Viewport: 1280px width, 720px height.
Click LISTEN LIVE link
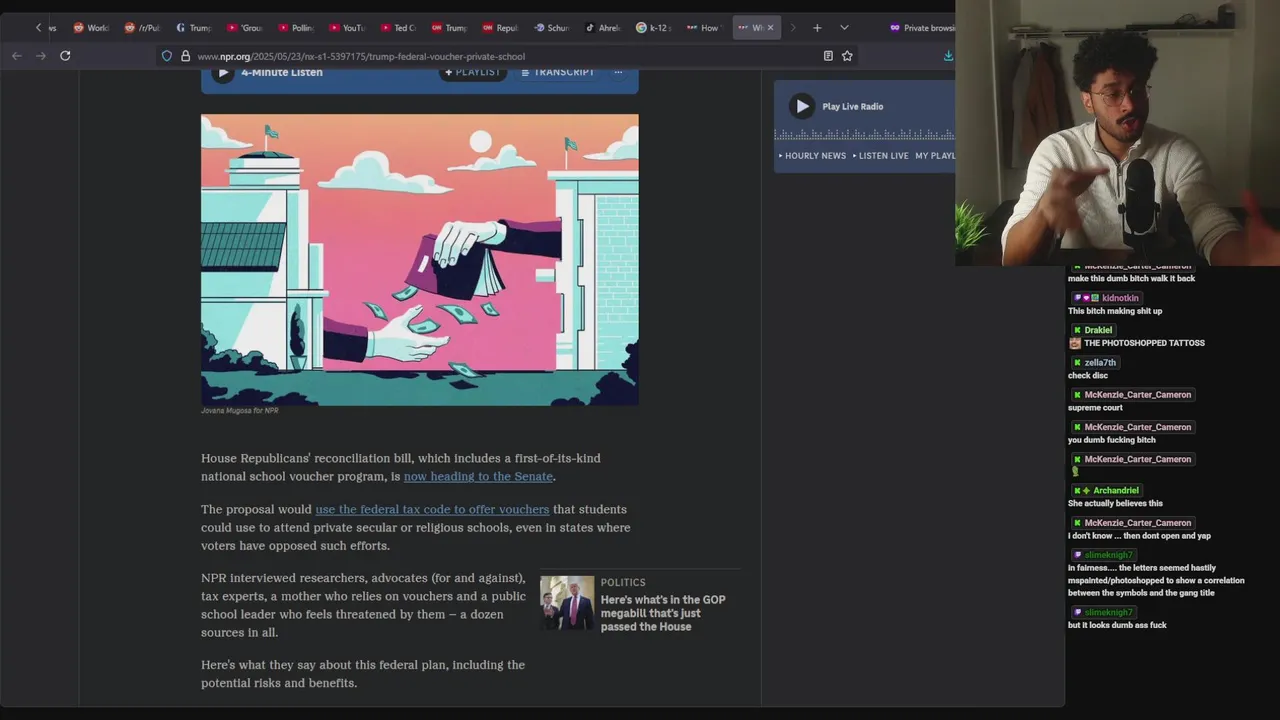[x=880, y=156]
